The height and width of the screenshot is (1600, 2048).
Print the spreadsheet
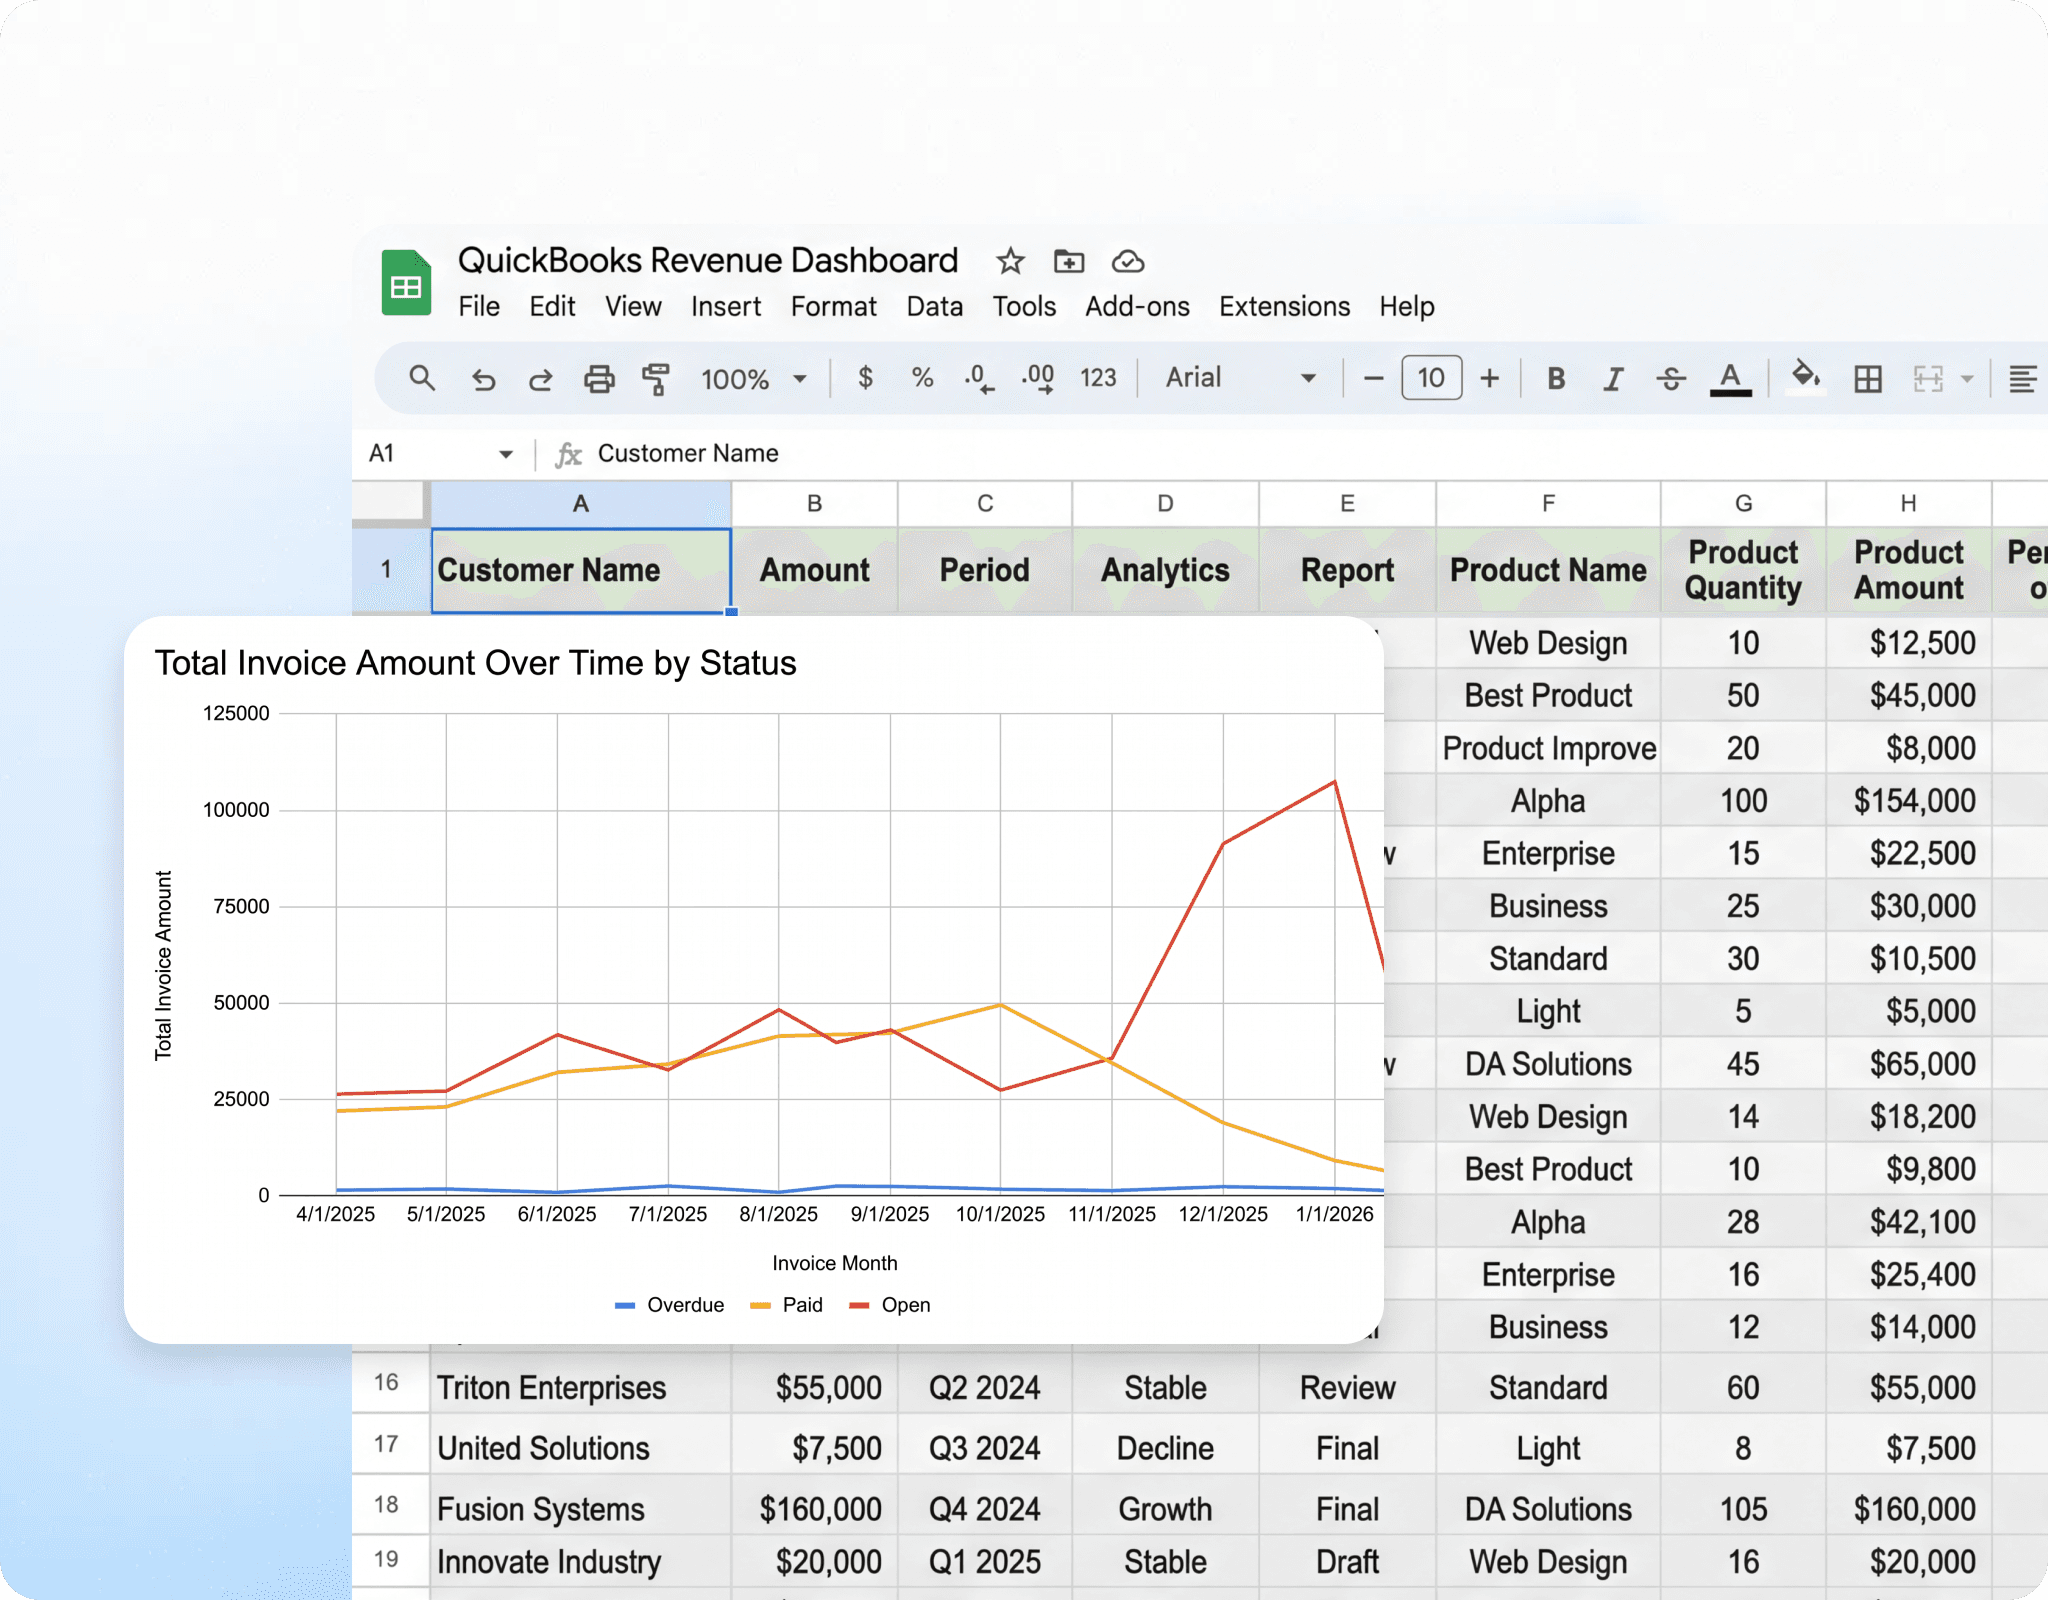pos(599,379)
